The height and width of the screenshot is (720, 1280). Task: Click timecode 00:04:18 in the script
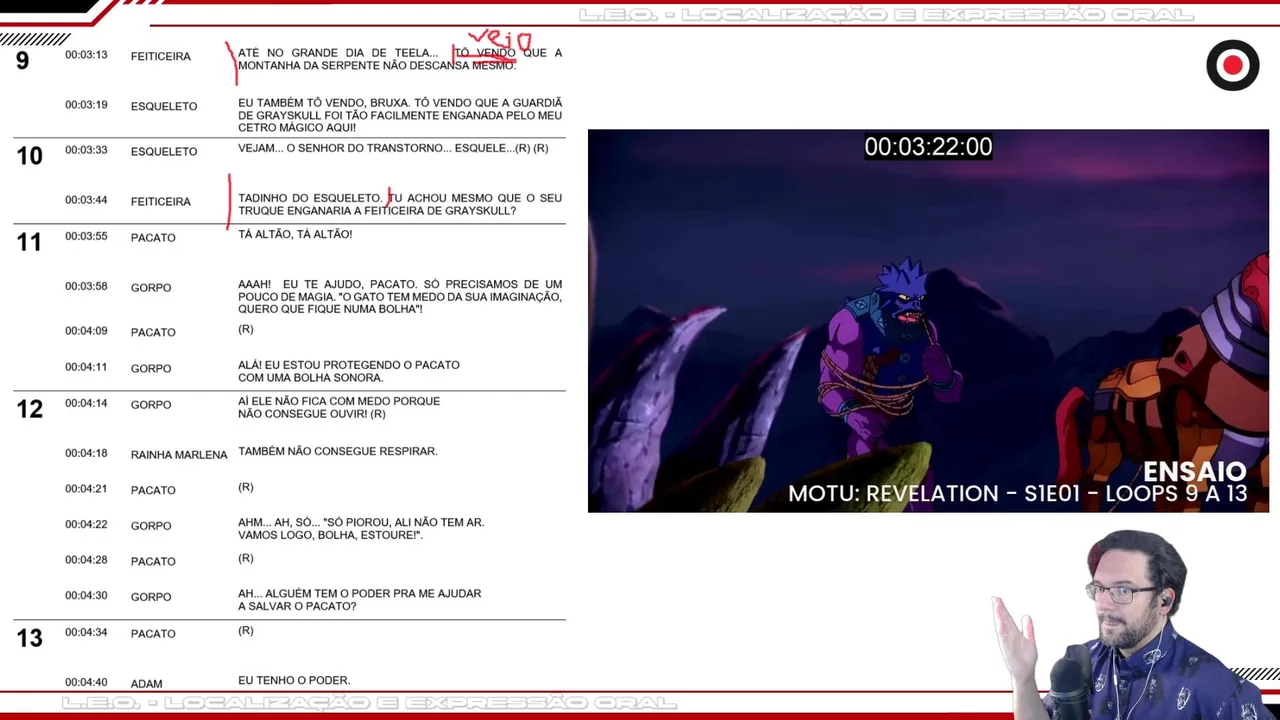86,453
